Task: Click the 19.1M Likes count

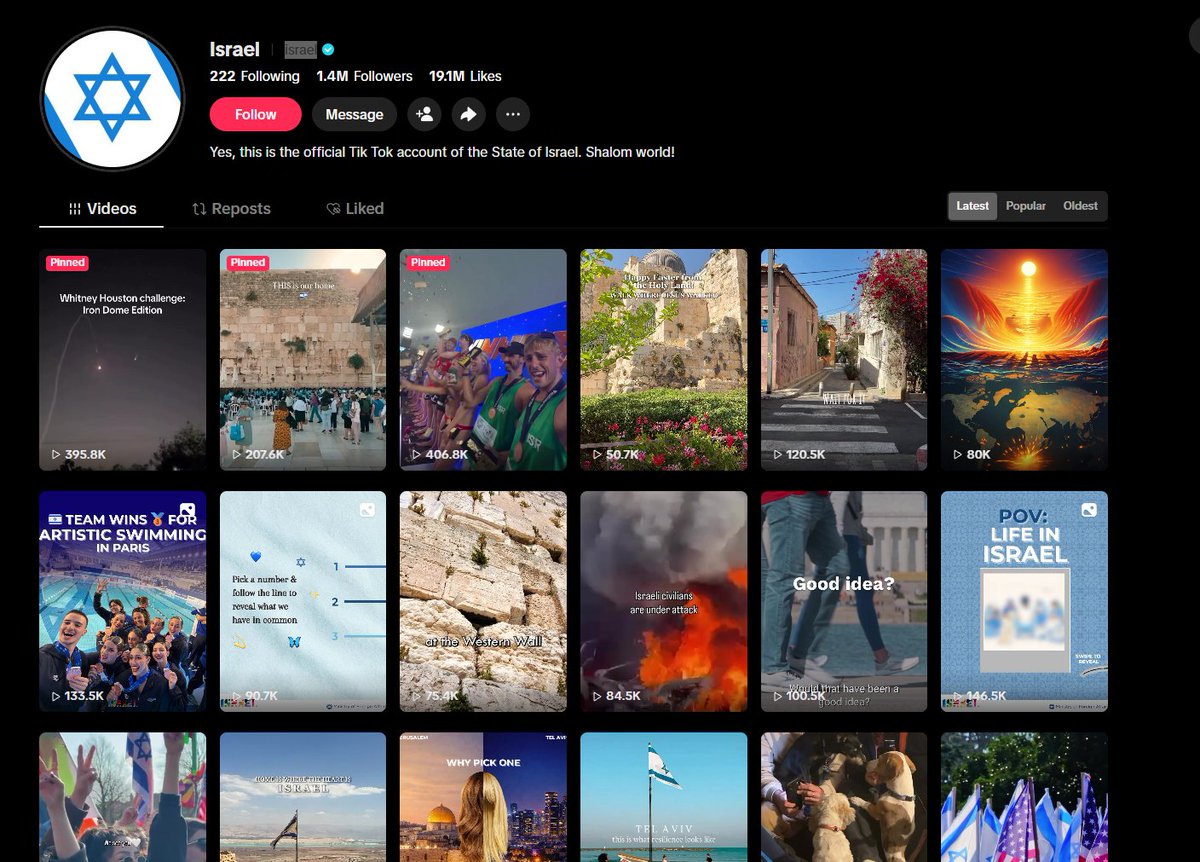Action: (x=465, y=76)
